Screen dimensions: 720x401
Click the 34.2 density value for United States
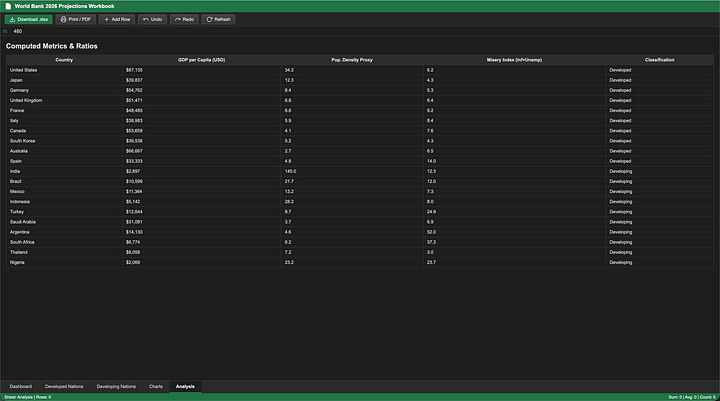coord(352,70)
